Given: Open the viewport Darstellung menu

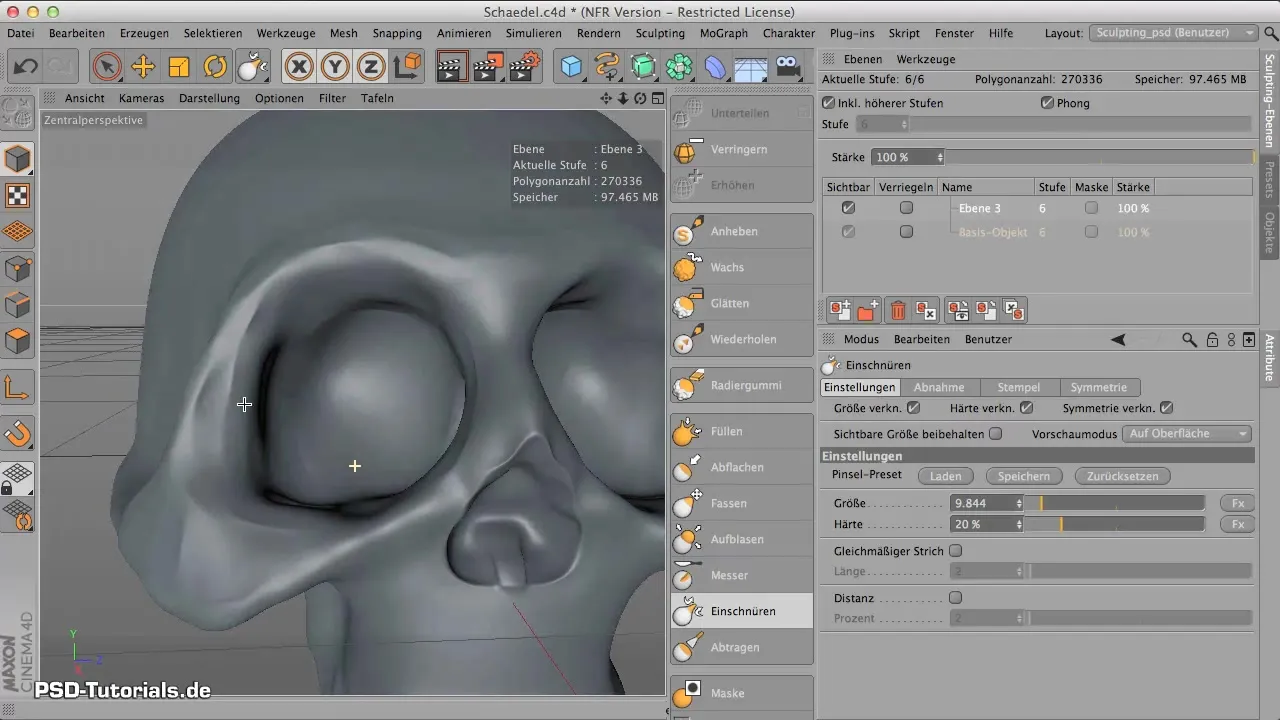Looking at the screenshot, I should click(209, 98).
